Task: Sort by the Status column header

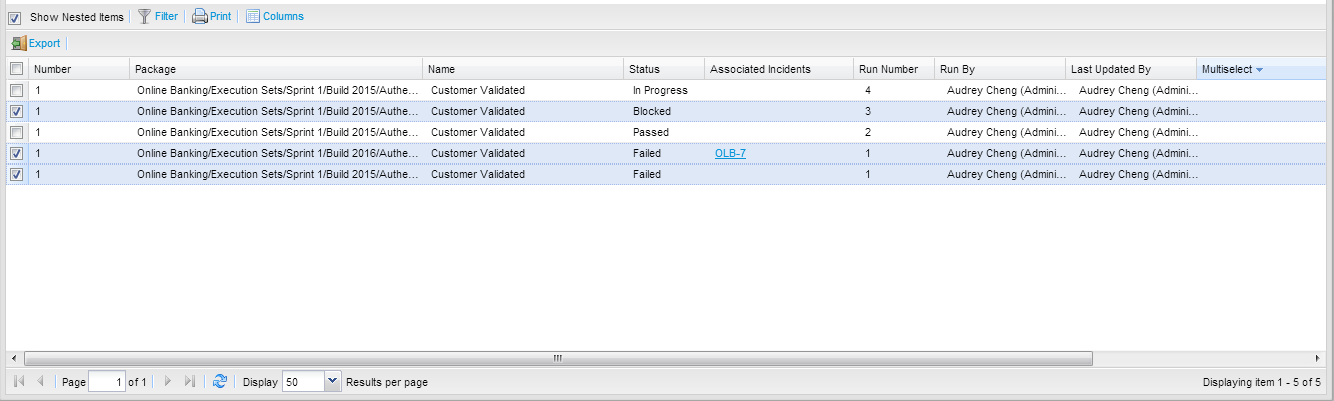Action: click(x=651, y=69)
